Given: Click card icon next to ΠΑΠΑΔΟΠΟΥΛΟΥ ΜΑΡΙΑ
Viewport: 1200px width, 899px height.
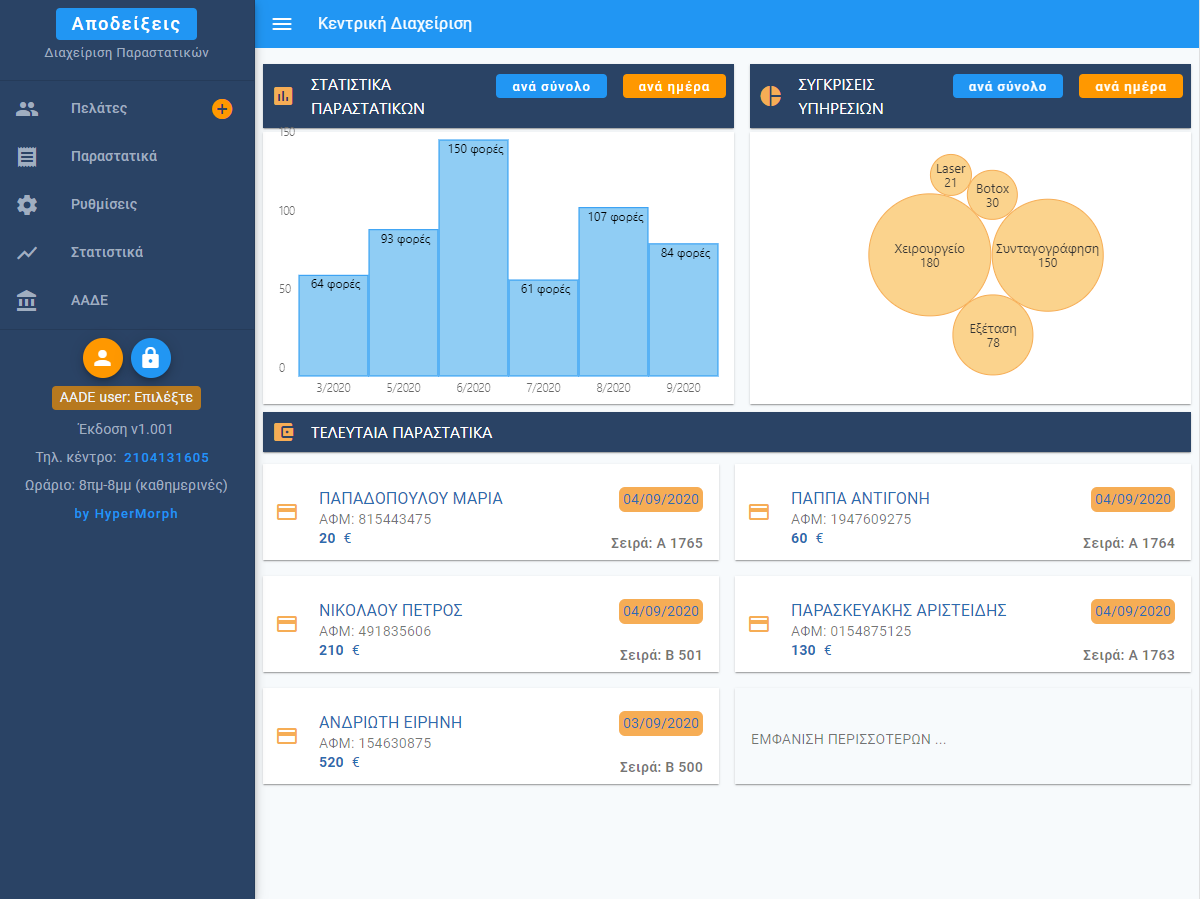Looking at the screenshot, I should tap(287, 512).
